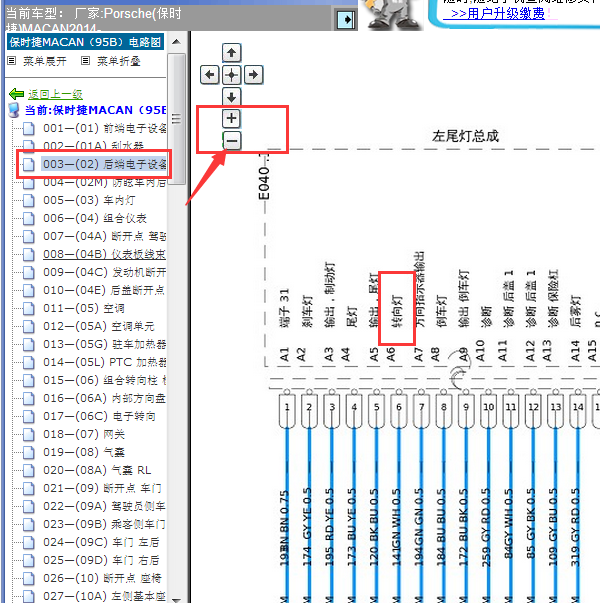600x603 pixels.
Task: Click the green back arrow icon
Action: (16, 94)
